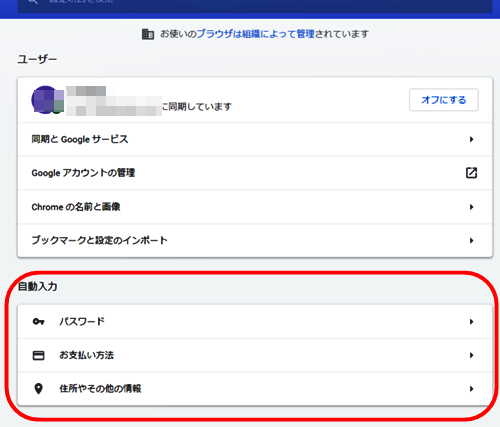Open the お支払い方法 settings
This screenshot has height=427, width=500.
tap(255, 355)
